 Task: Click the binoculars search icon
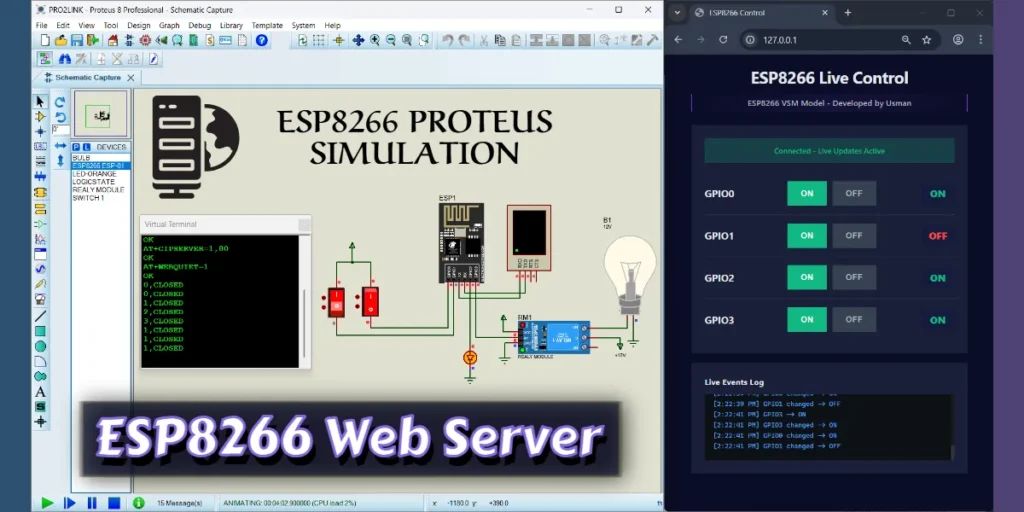65,59
